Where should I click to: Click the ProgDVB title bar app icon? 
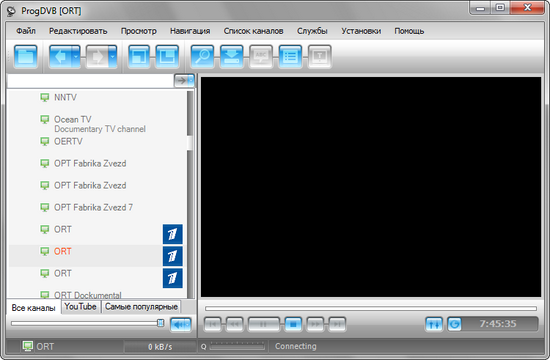tap(12, 11)
